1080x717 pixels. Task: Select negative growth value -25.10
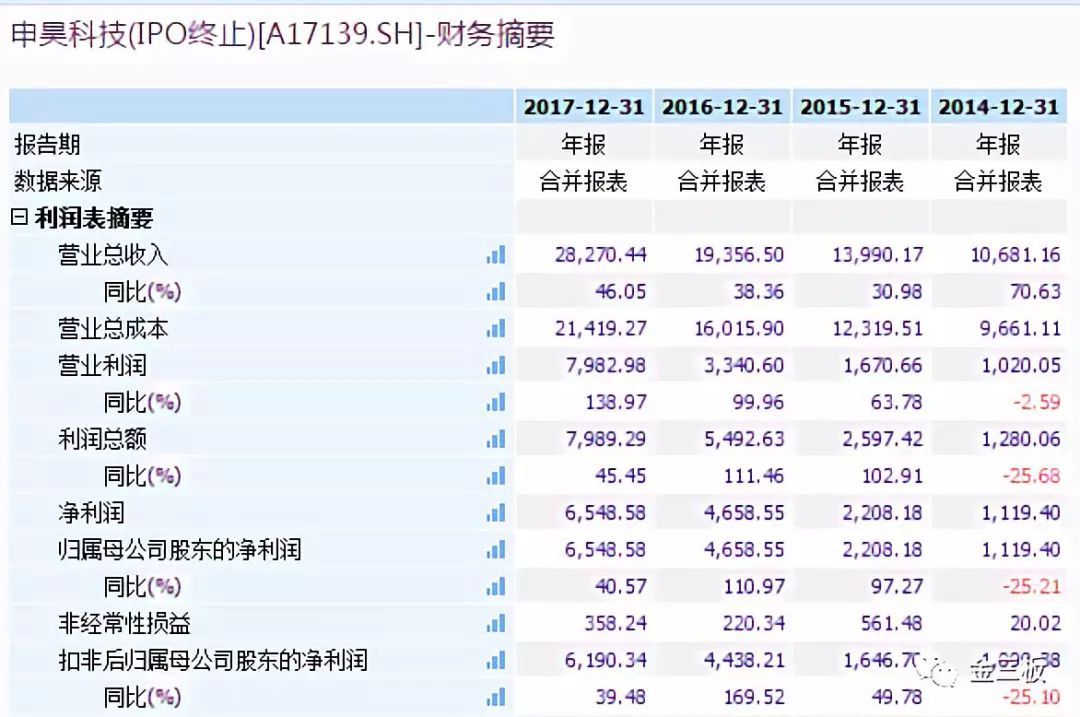point(1031,697)
